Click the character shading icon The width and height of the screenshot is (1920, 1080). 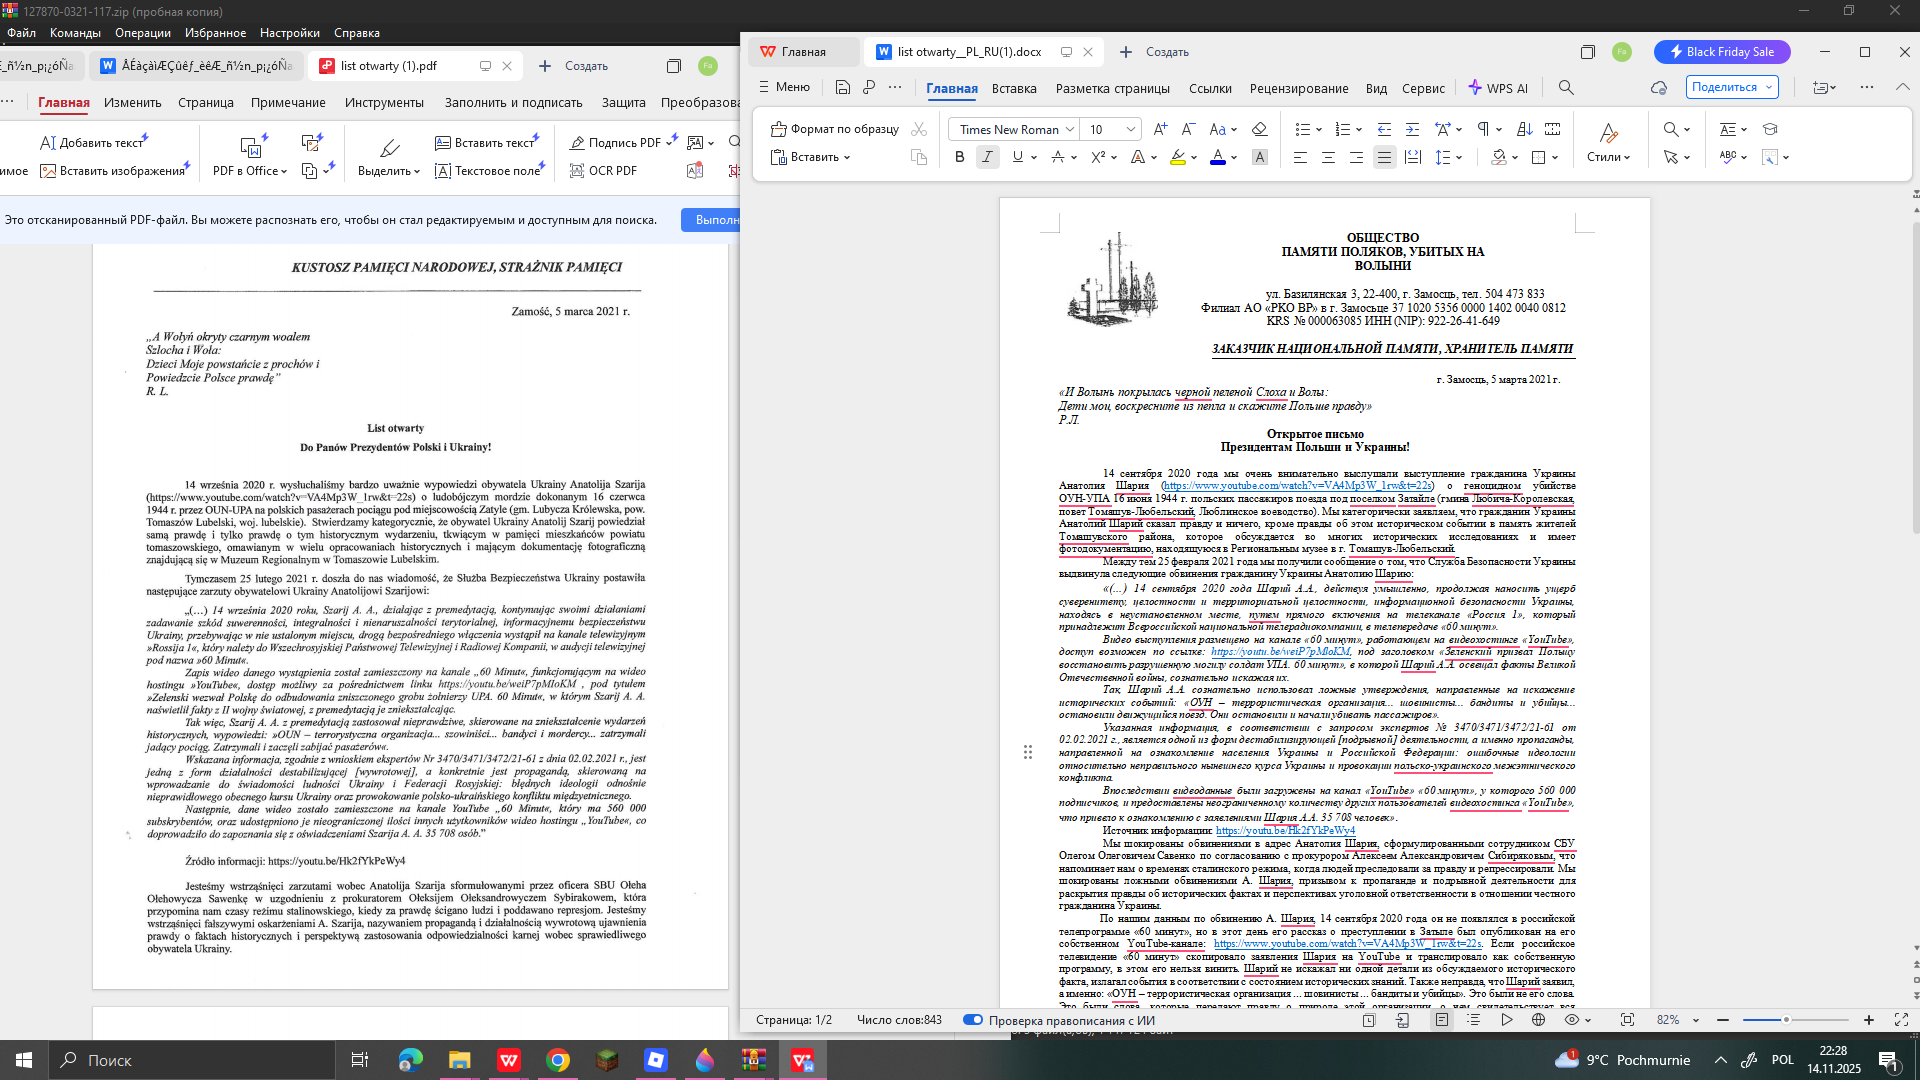tap(1259, 157)
